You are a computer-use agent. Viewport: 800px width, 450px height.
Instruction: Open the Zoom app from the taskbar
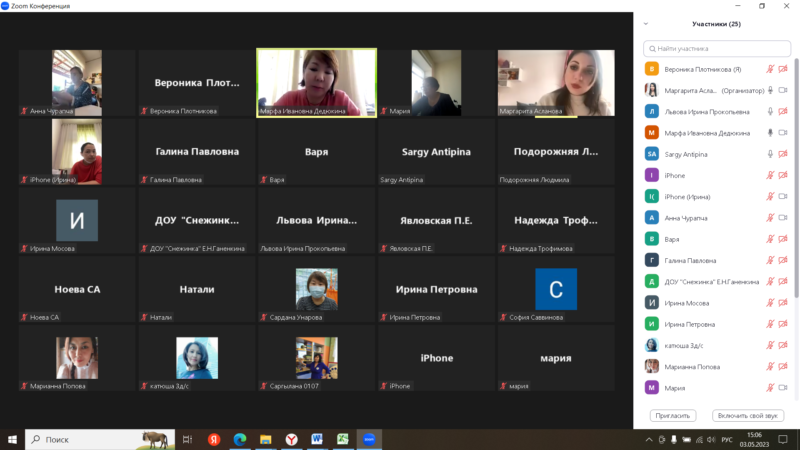(x=369, y=439)
